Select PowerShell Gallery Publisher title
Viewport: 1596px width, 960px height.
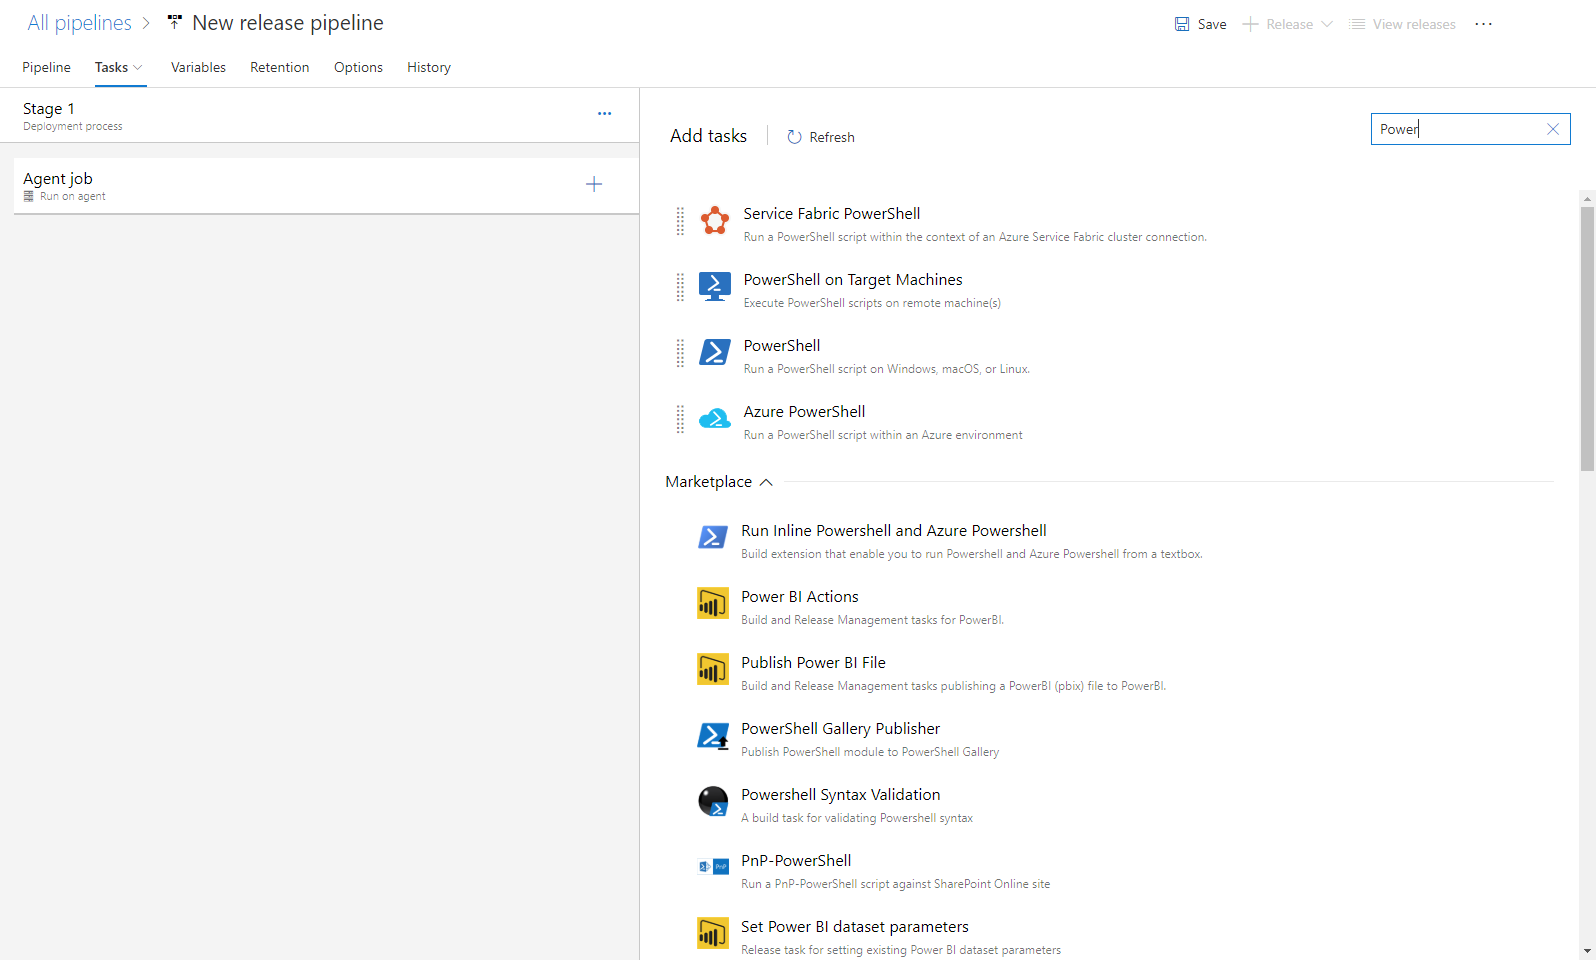tap(840, 729)
